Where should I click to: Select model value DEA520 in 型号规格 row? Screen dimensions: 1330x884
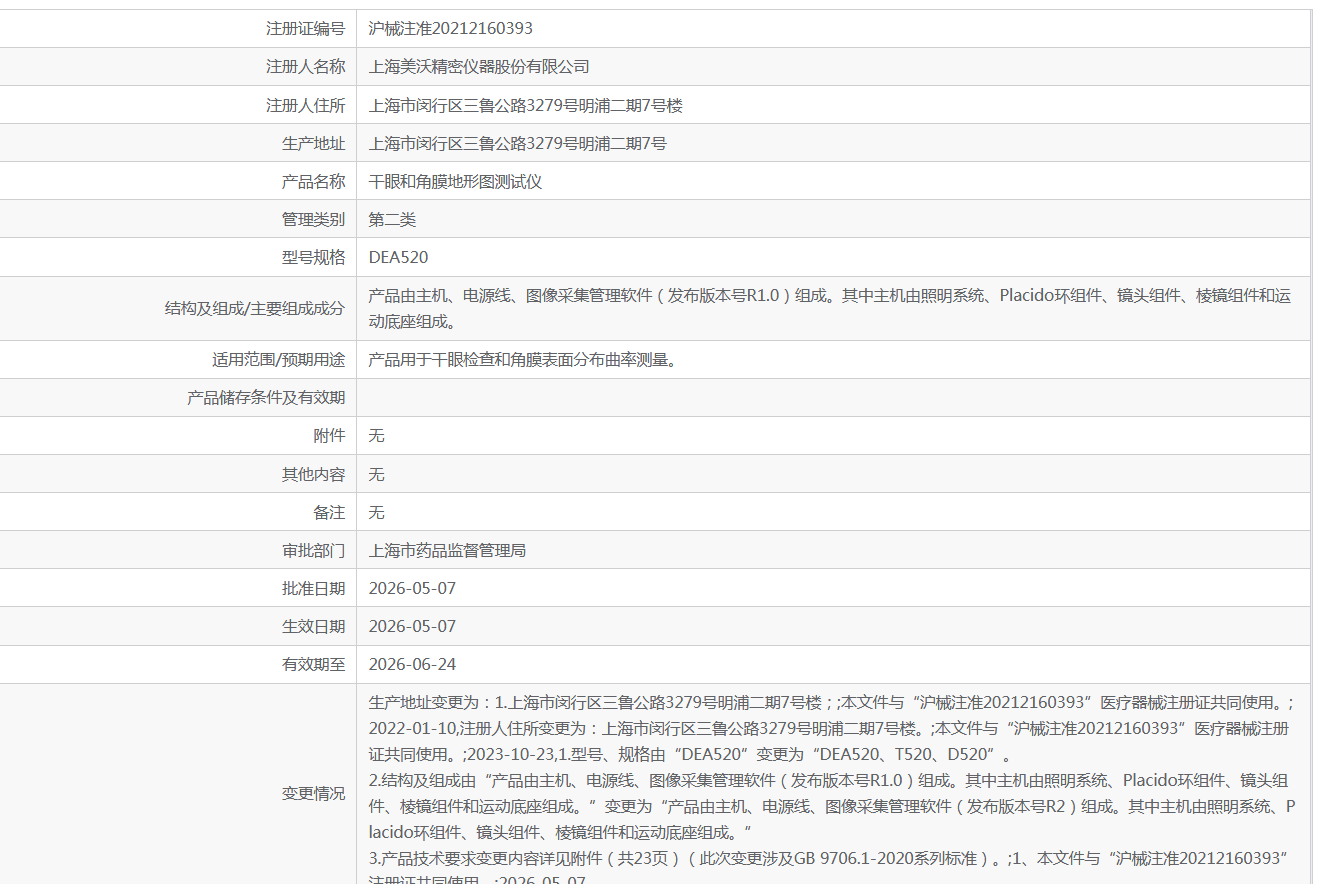(398, 257)
